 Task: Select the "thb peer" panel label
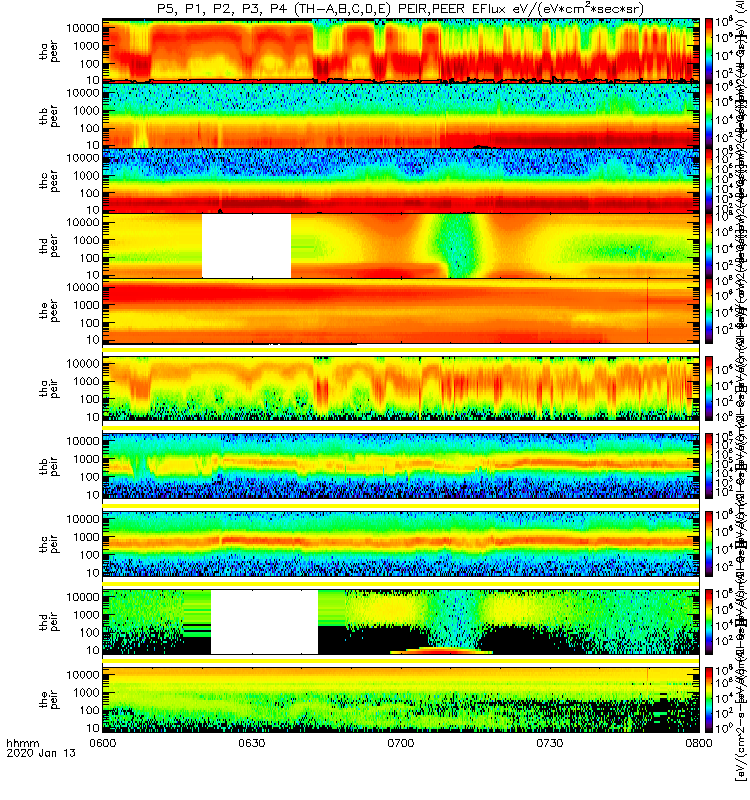point(49,116)
